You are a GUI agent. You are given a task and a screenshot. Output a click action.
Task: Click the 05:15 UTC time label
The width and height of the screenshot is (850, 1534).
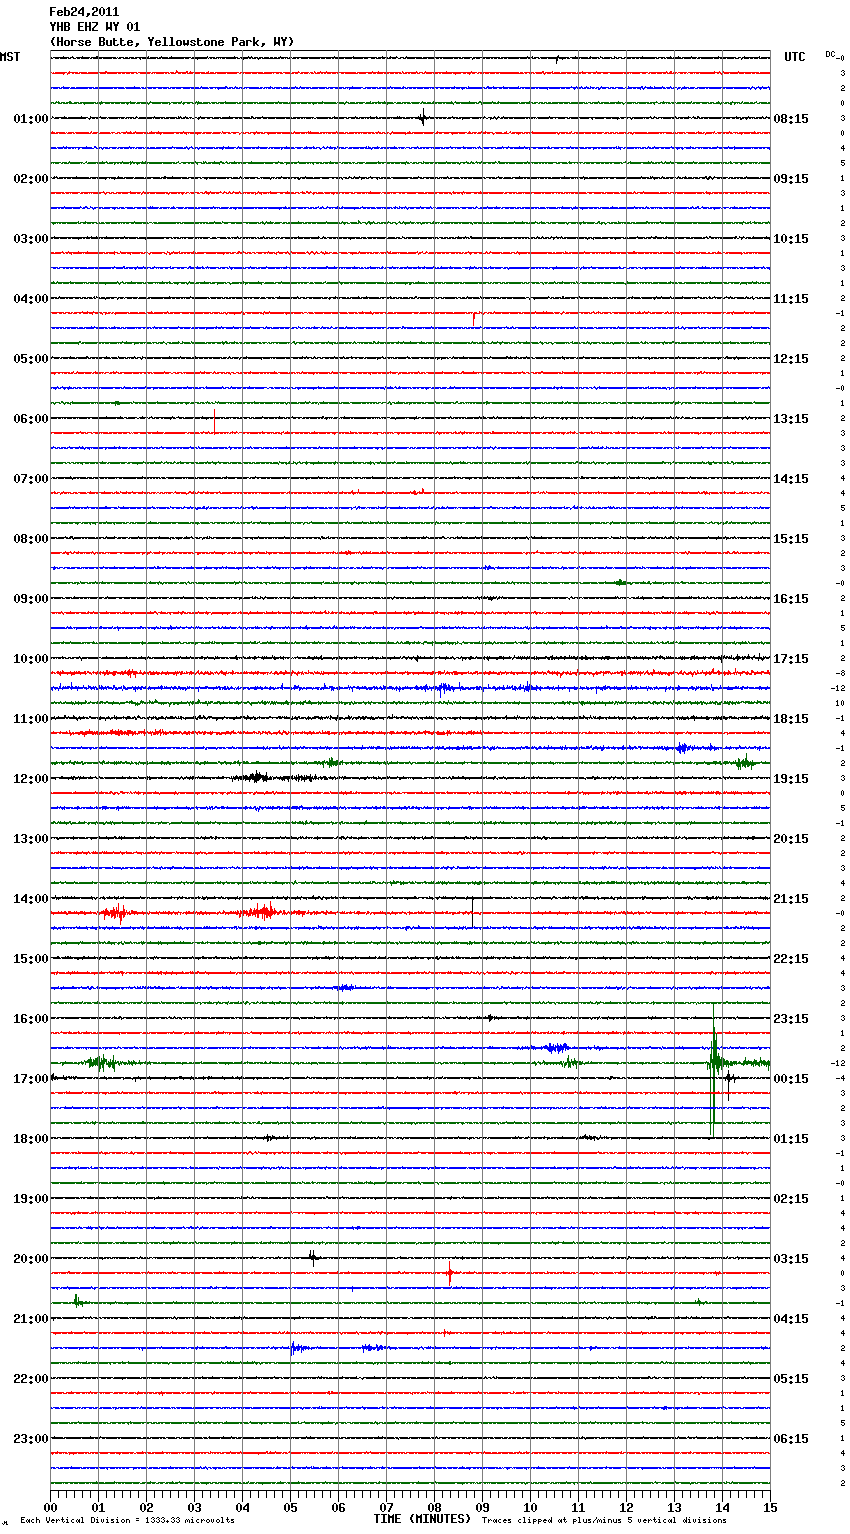pyautogui.click(x=791, y=1379)
